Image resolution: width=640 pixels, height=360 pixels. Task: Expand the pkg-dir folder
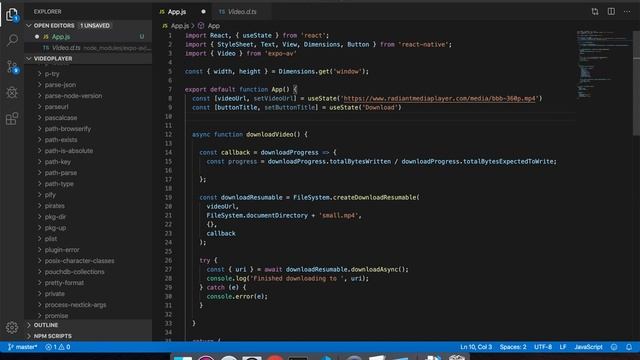click(x=88, y=217)
